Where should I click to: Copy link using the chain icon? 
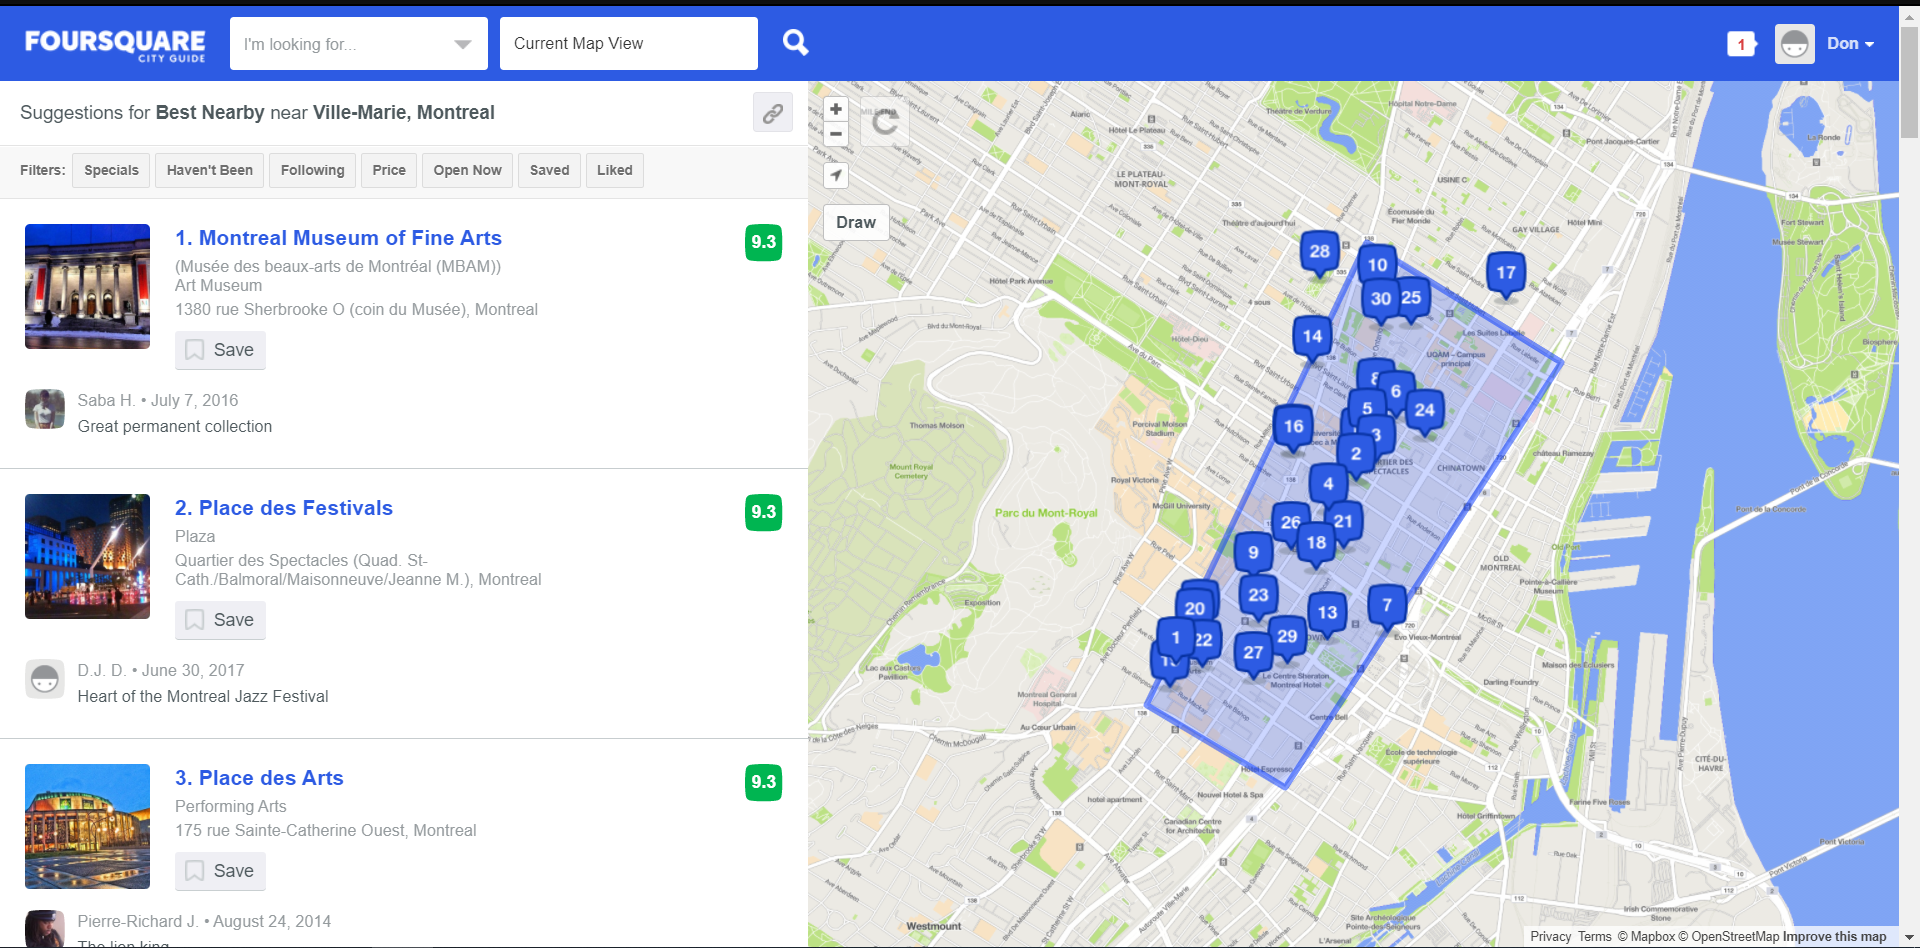772,113
